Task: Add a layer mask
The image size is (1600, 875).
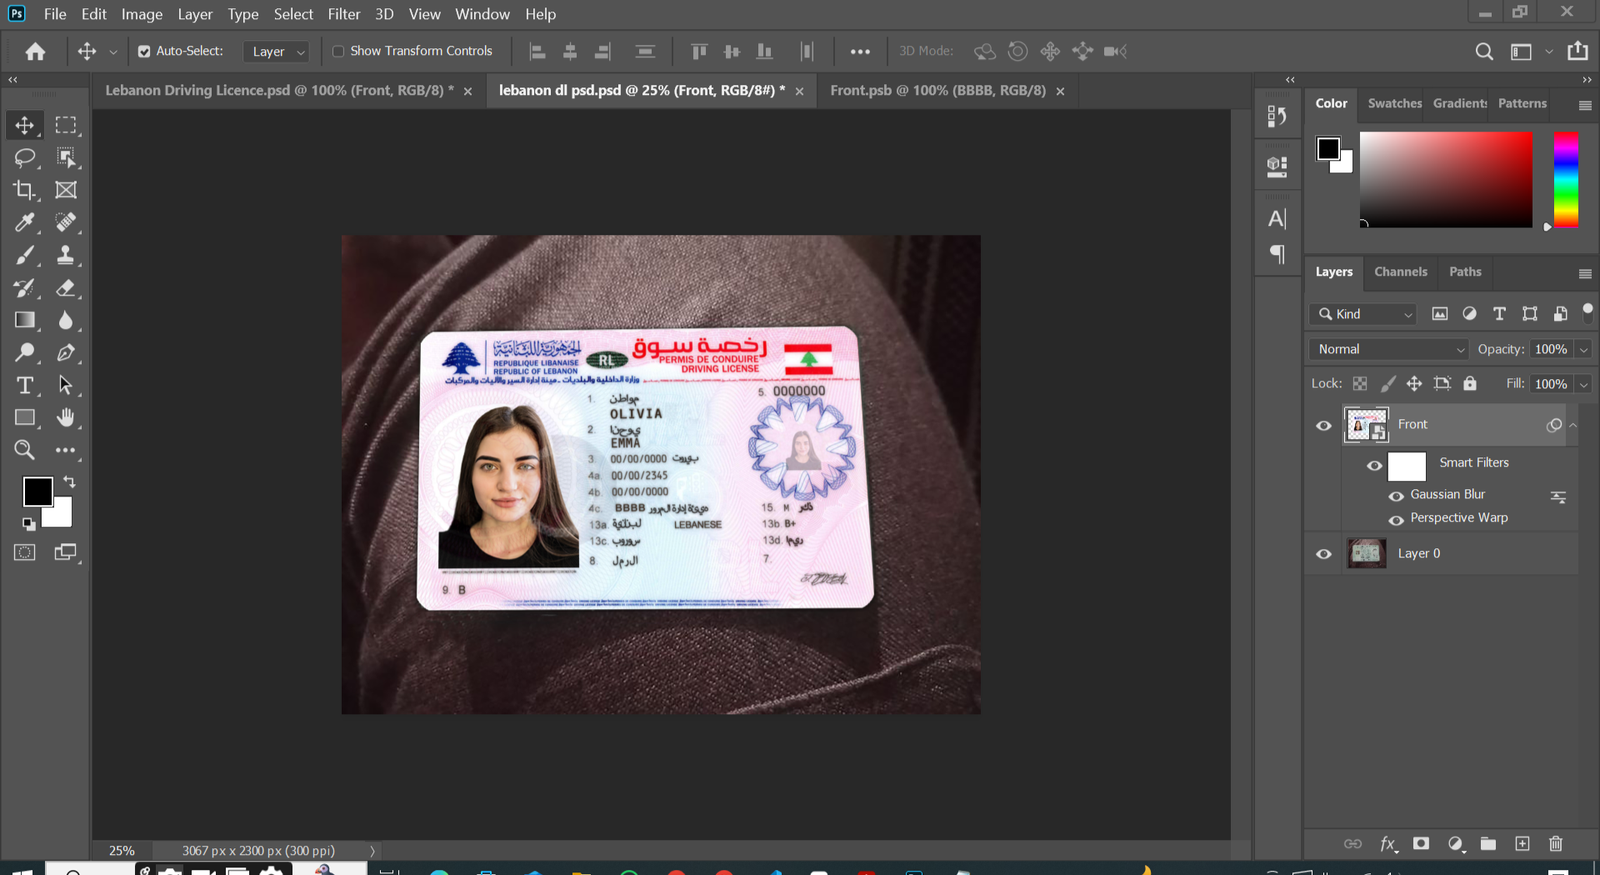Action: (1421, 844)
